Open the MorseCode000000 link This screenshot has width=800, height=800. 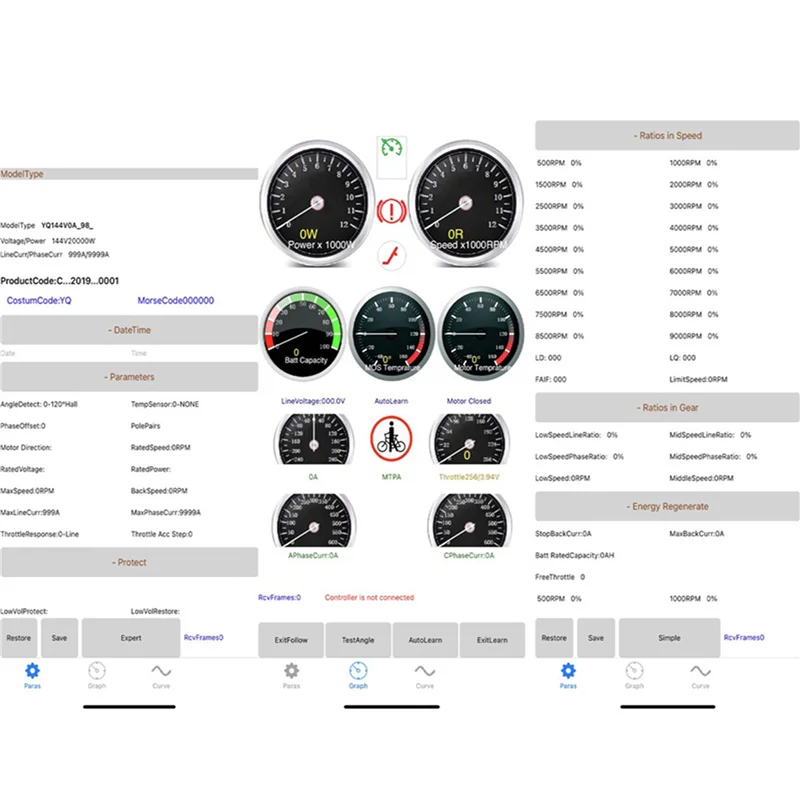coord(176,300)
